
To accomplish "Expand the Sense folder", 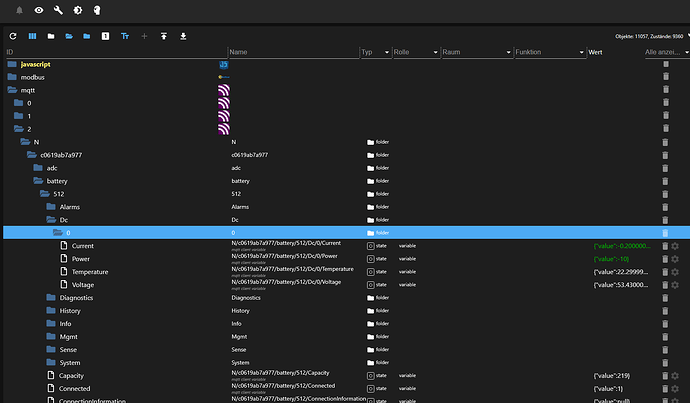I will [51, 349].
